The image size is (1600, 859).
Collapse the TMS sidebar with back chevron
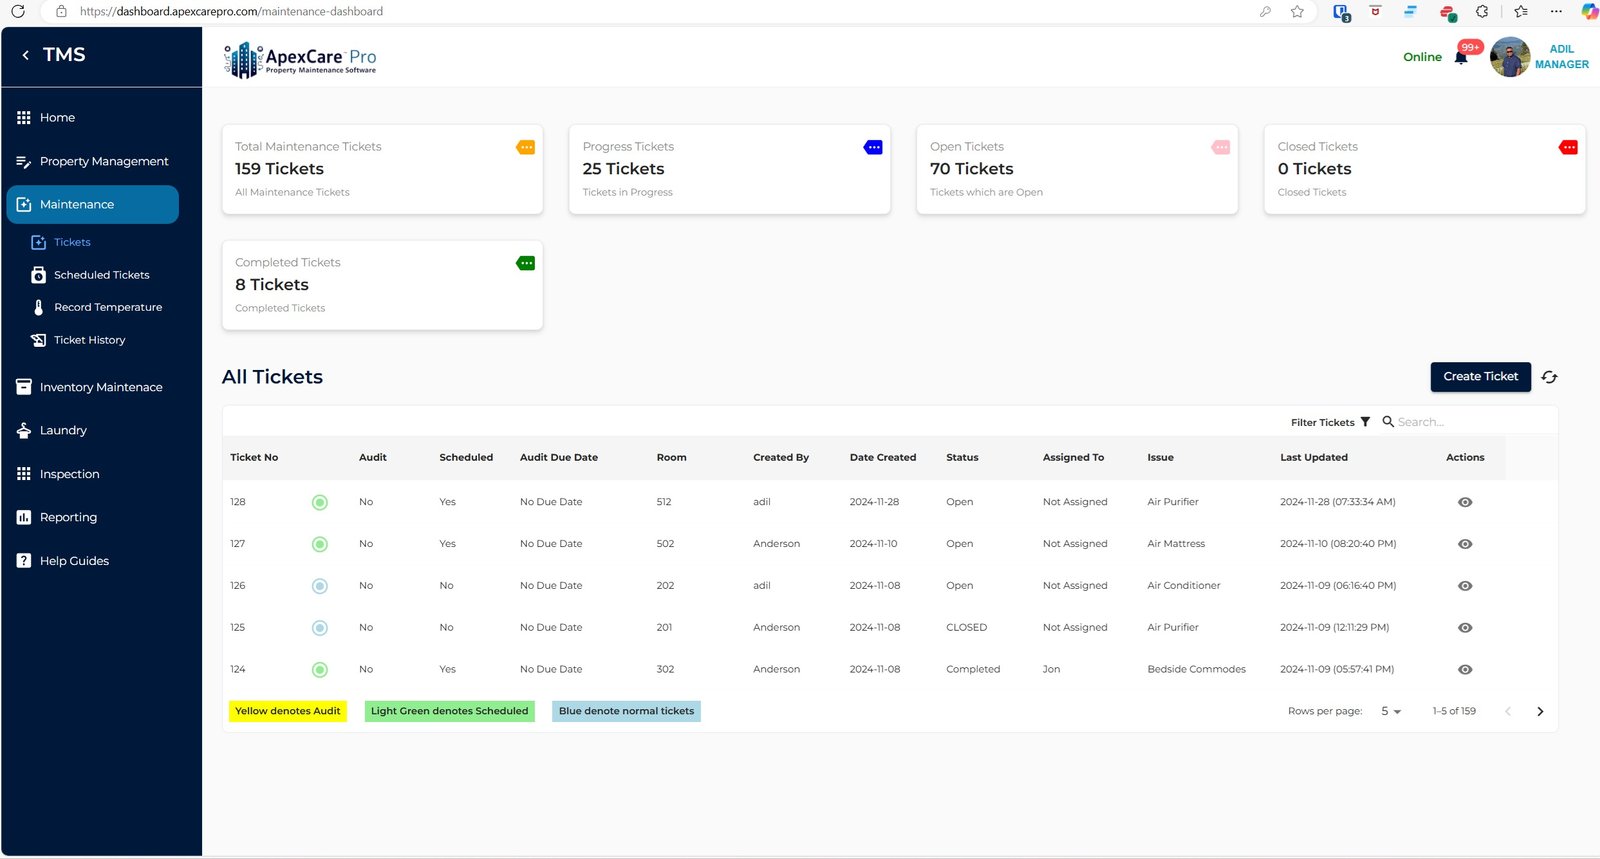pos(25,55)
